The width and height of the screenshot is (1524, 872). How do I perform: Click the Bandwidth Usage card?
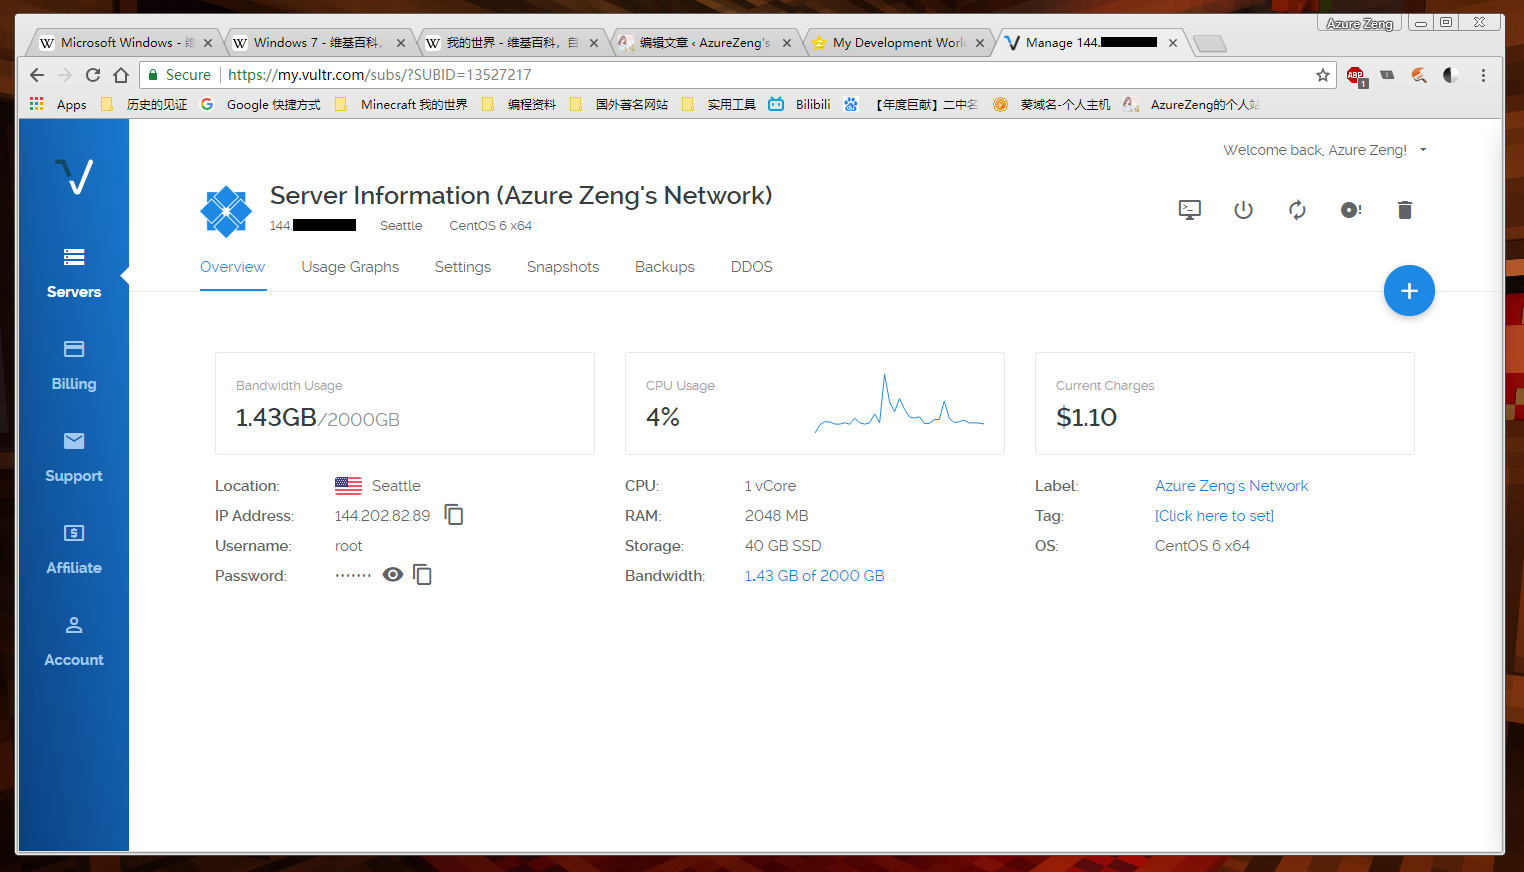click(x=405, y=403)
